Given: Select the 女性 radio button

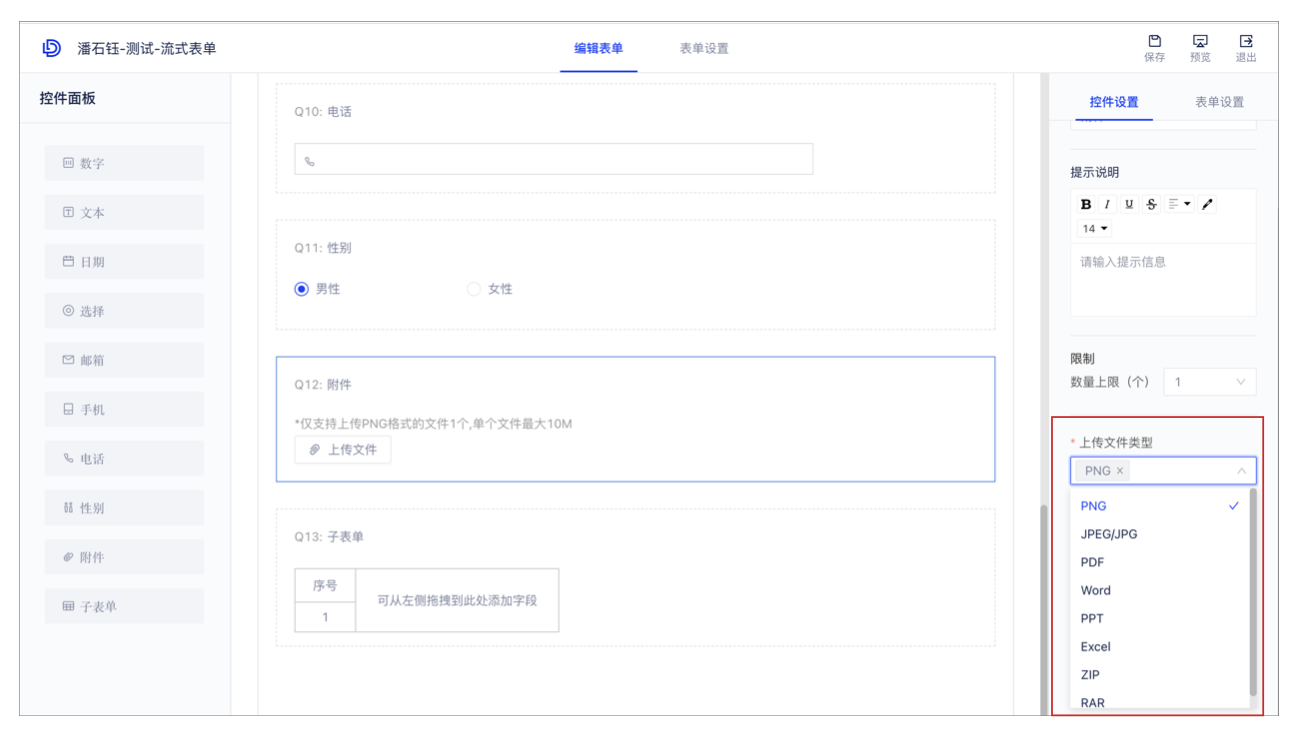Looking at the screenshot, I should [473, 289].
